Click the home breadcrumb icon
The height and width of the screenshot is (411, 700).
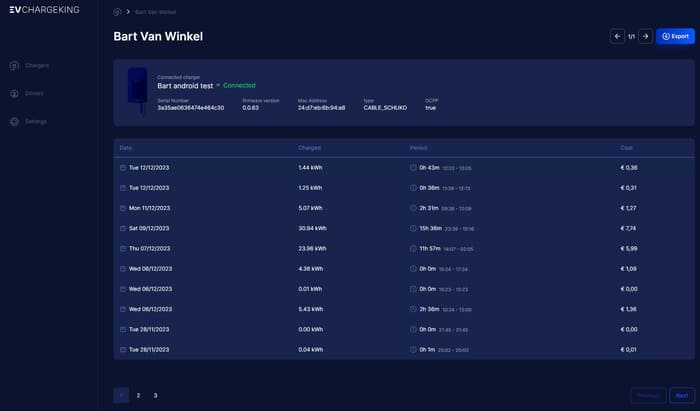pos(117,12)
